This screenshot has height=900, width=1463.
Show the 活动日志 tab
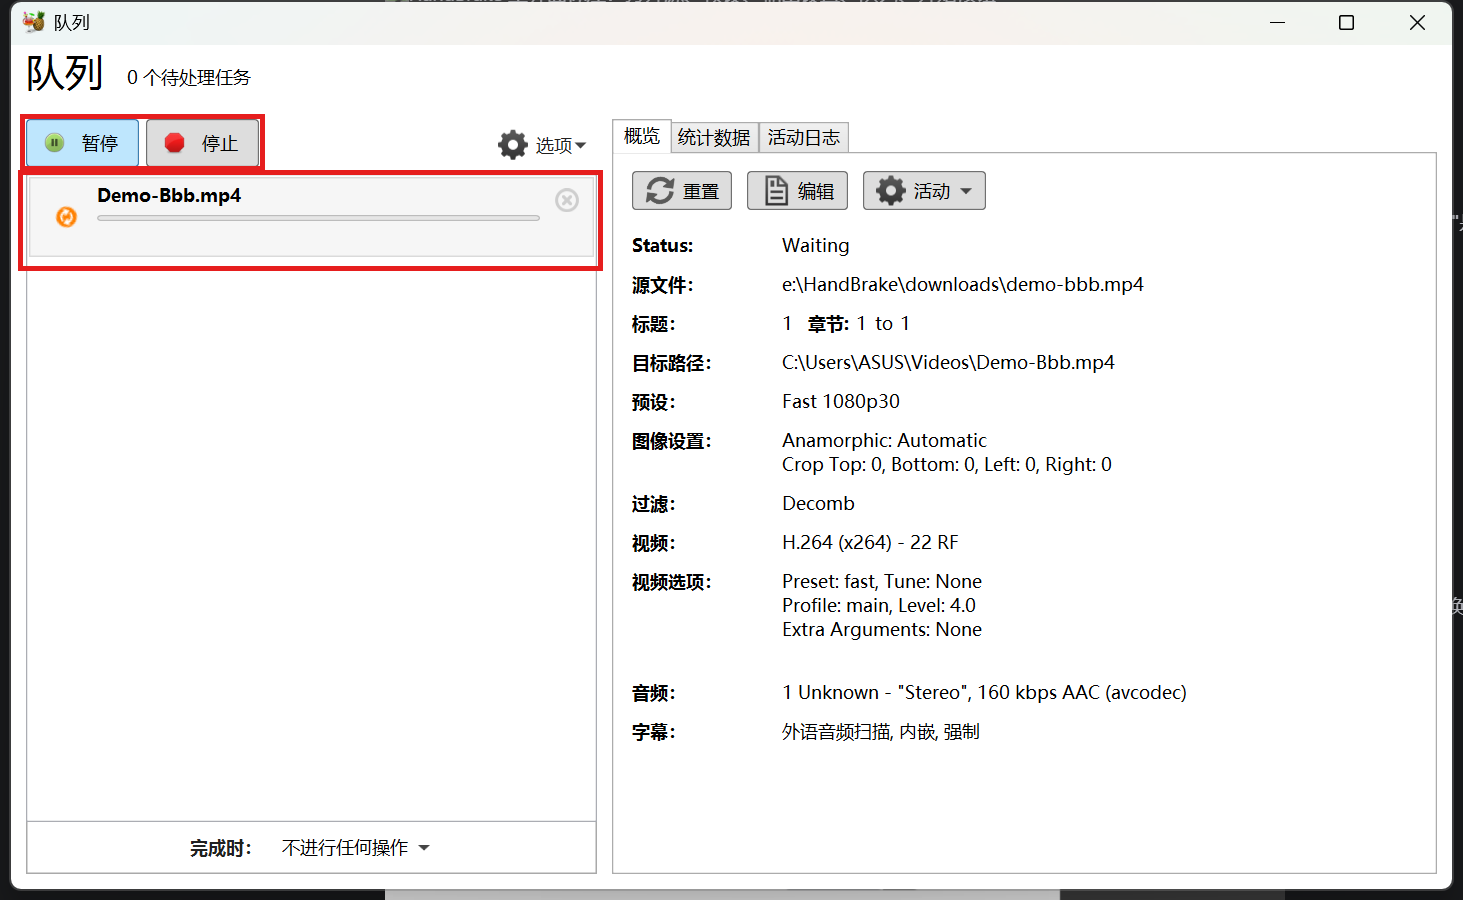pyautogui.click(x=804, y=137)
